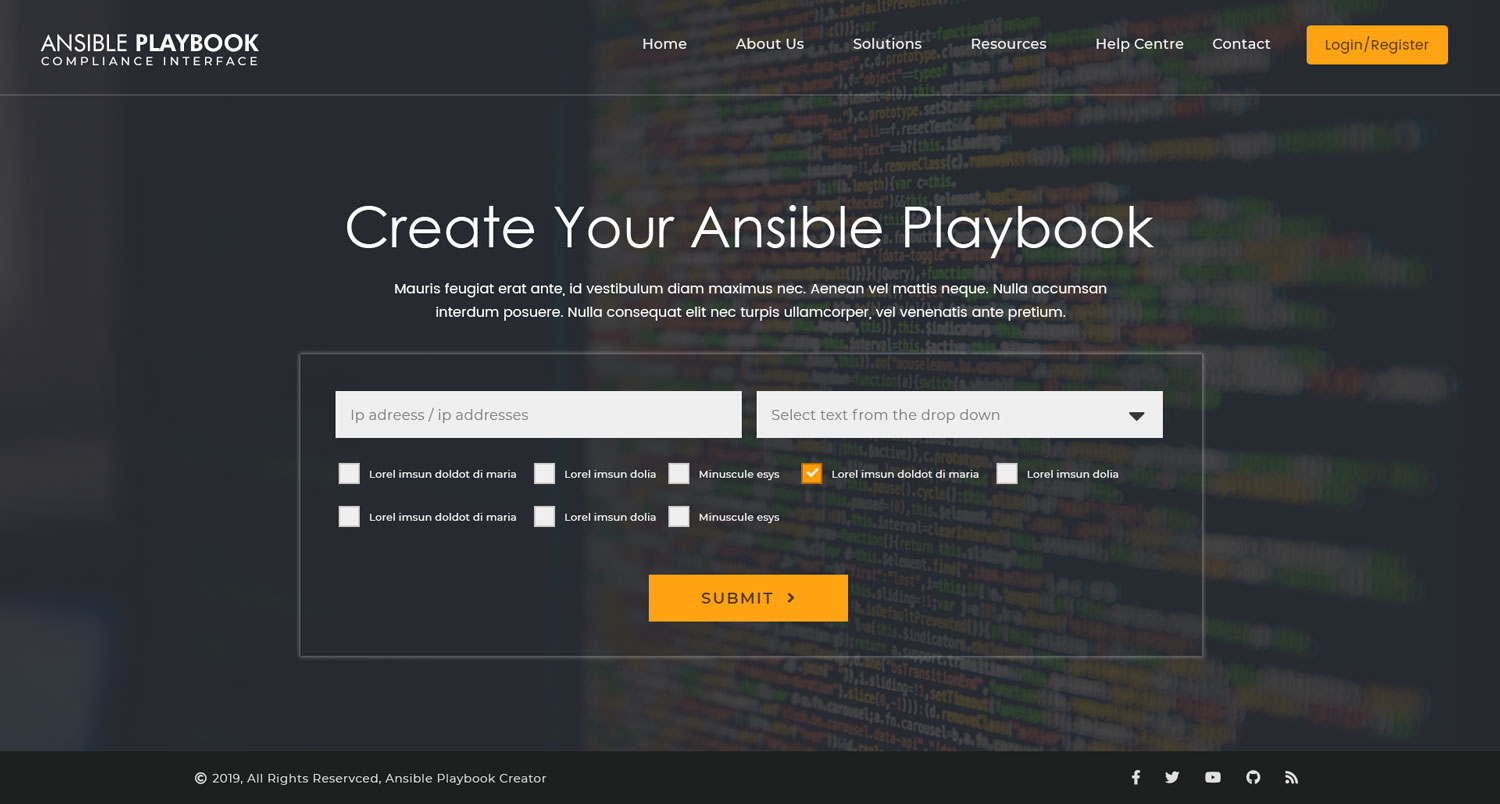Uncheck the orange checked 'Lorel imsun doldot di maria' box
Image resolution: width=1500 pixels, height=804 pixels.
(x=812, y=474)
